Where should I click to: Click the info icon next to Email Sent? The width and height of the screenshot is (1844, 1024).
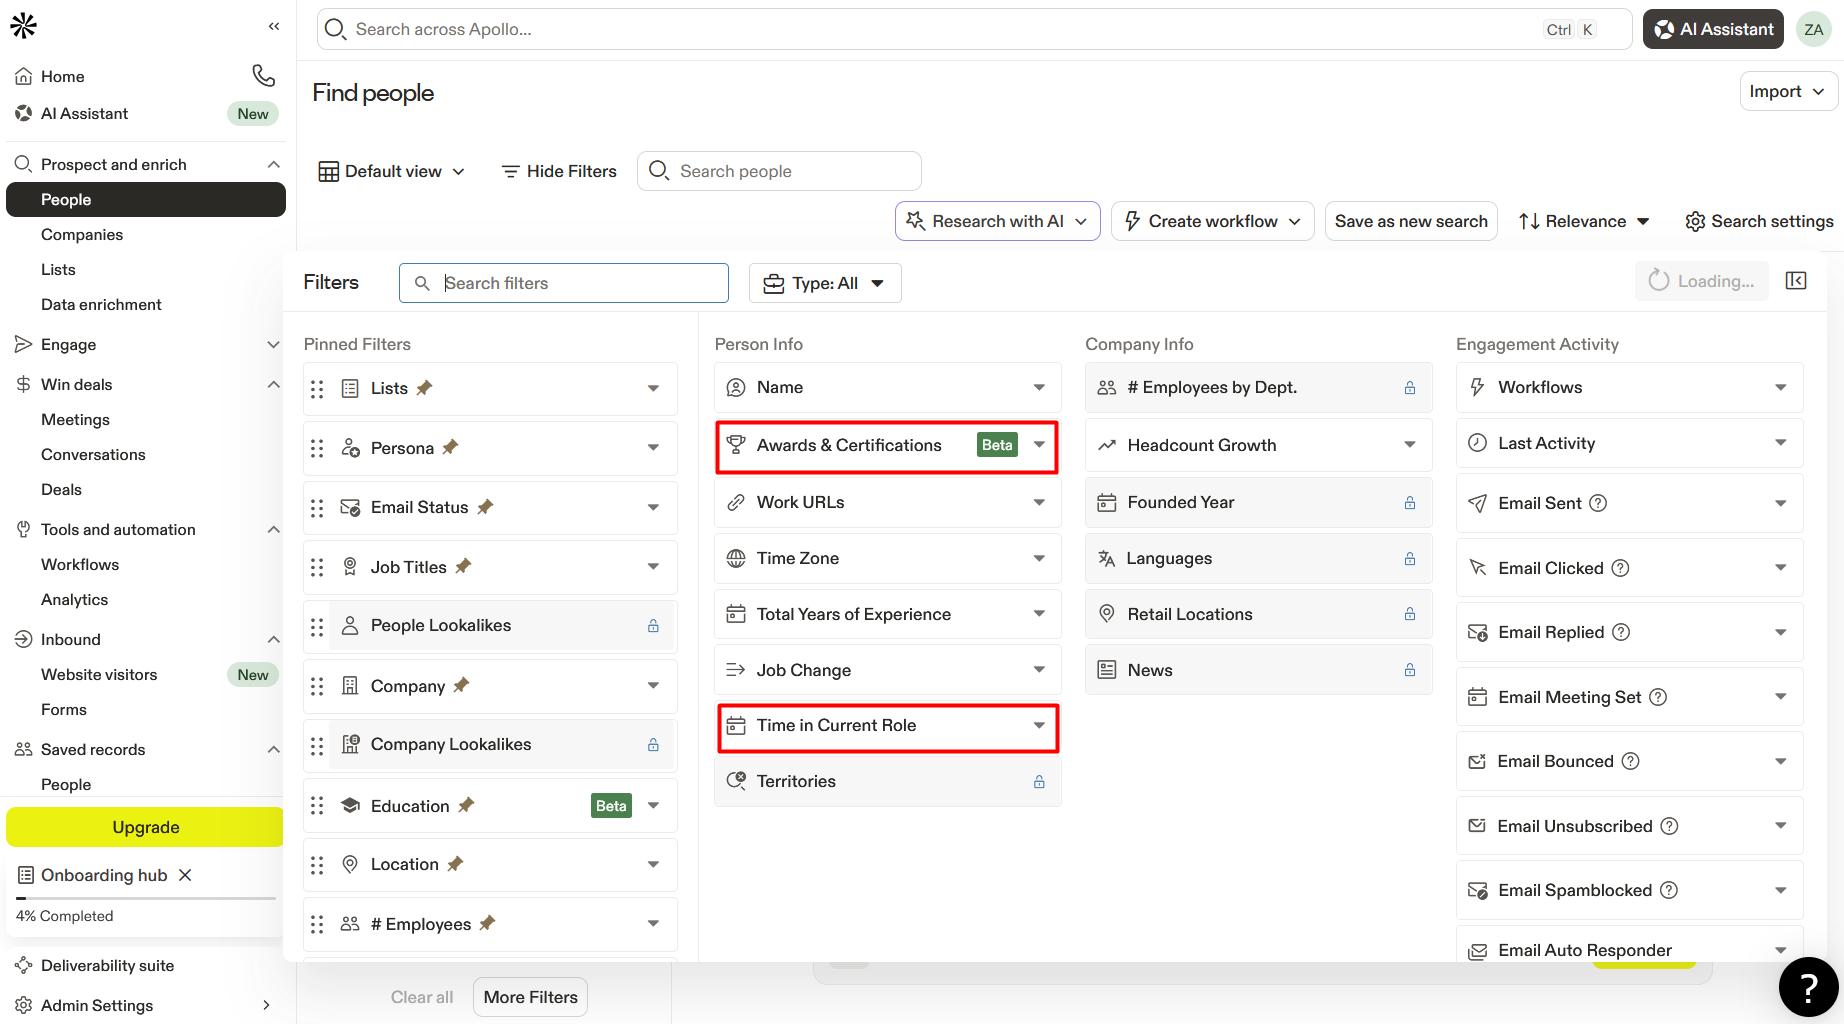[x=1598, y=503]
